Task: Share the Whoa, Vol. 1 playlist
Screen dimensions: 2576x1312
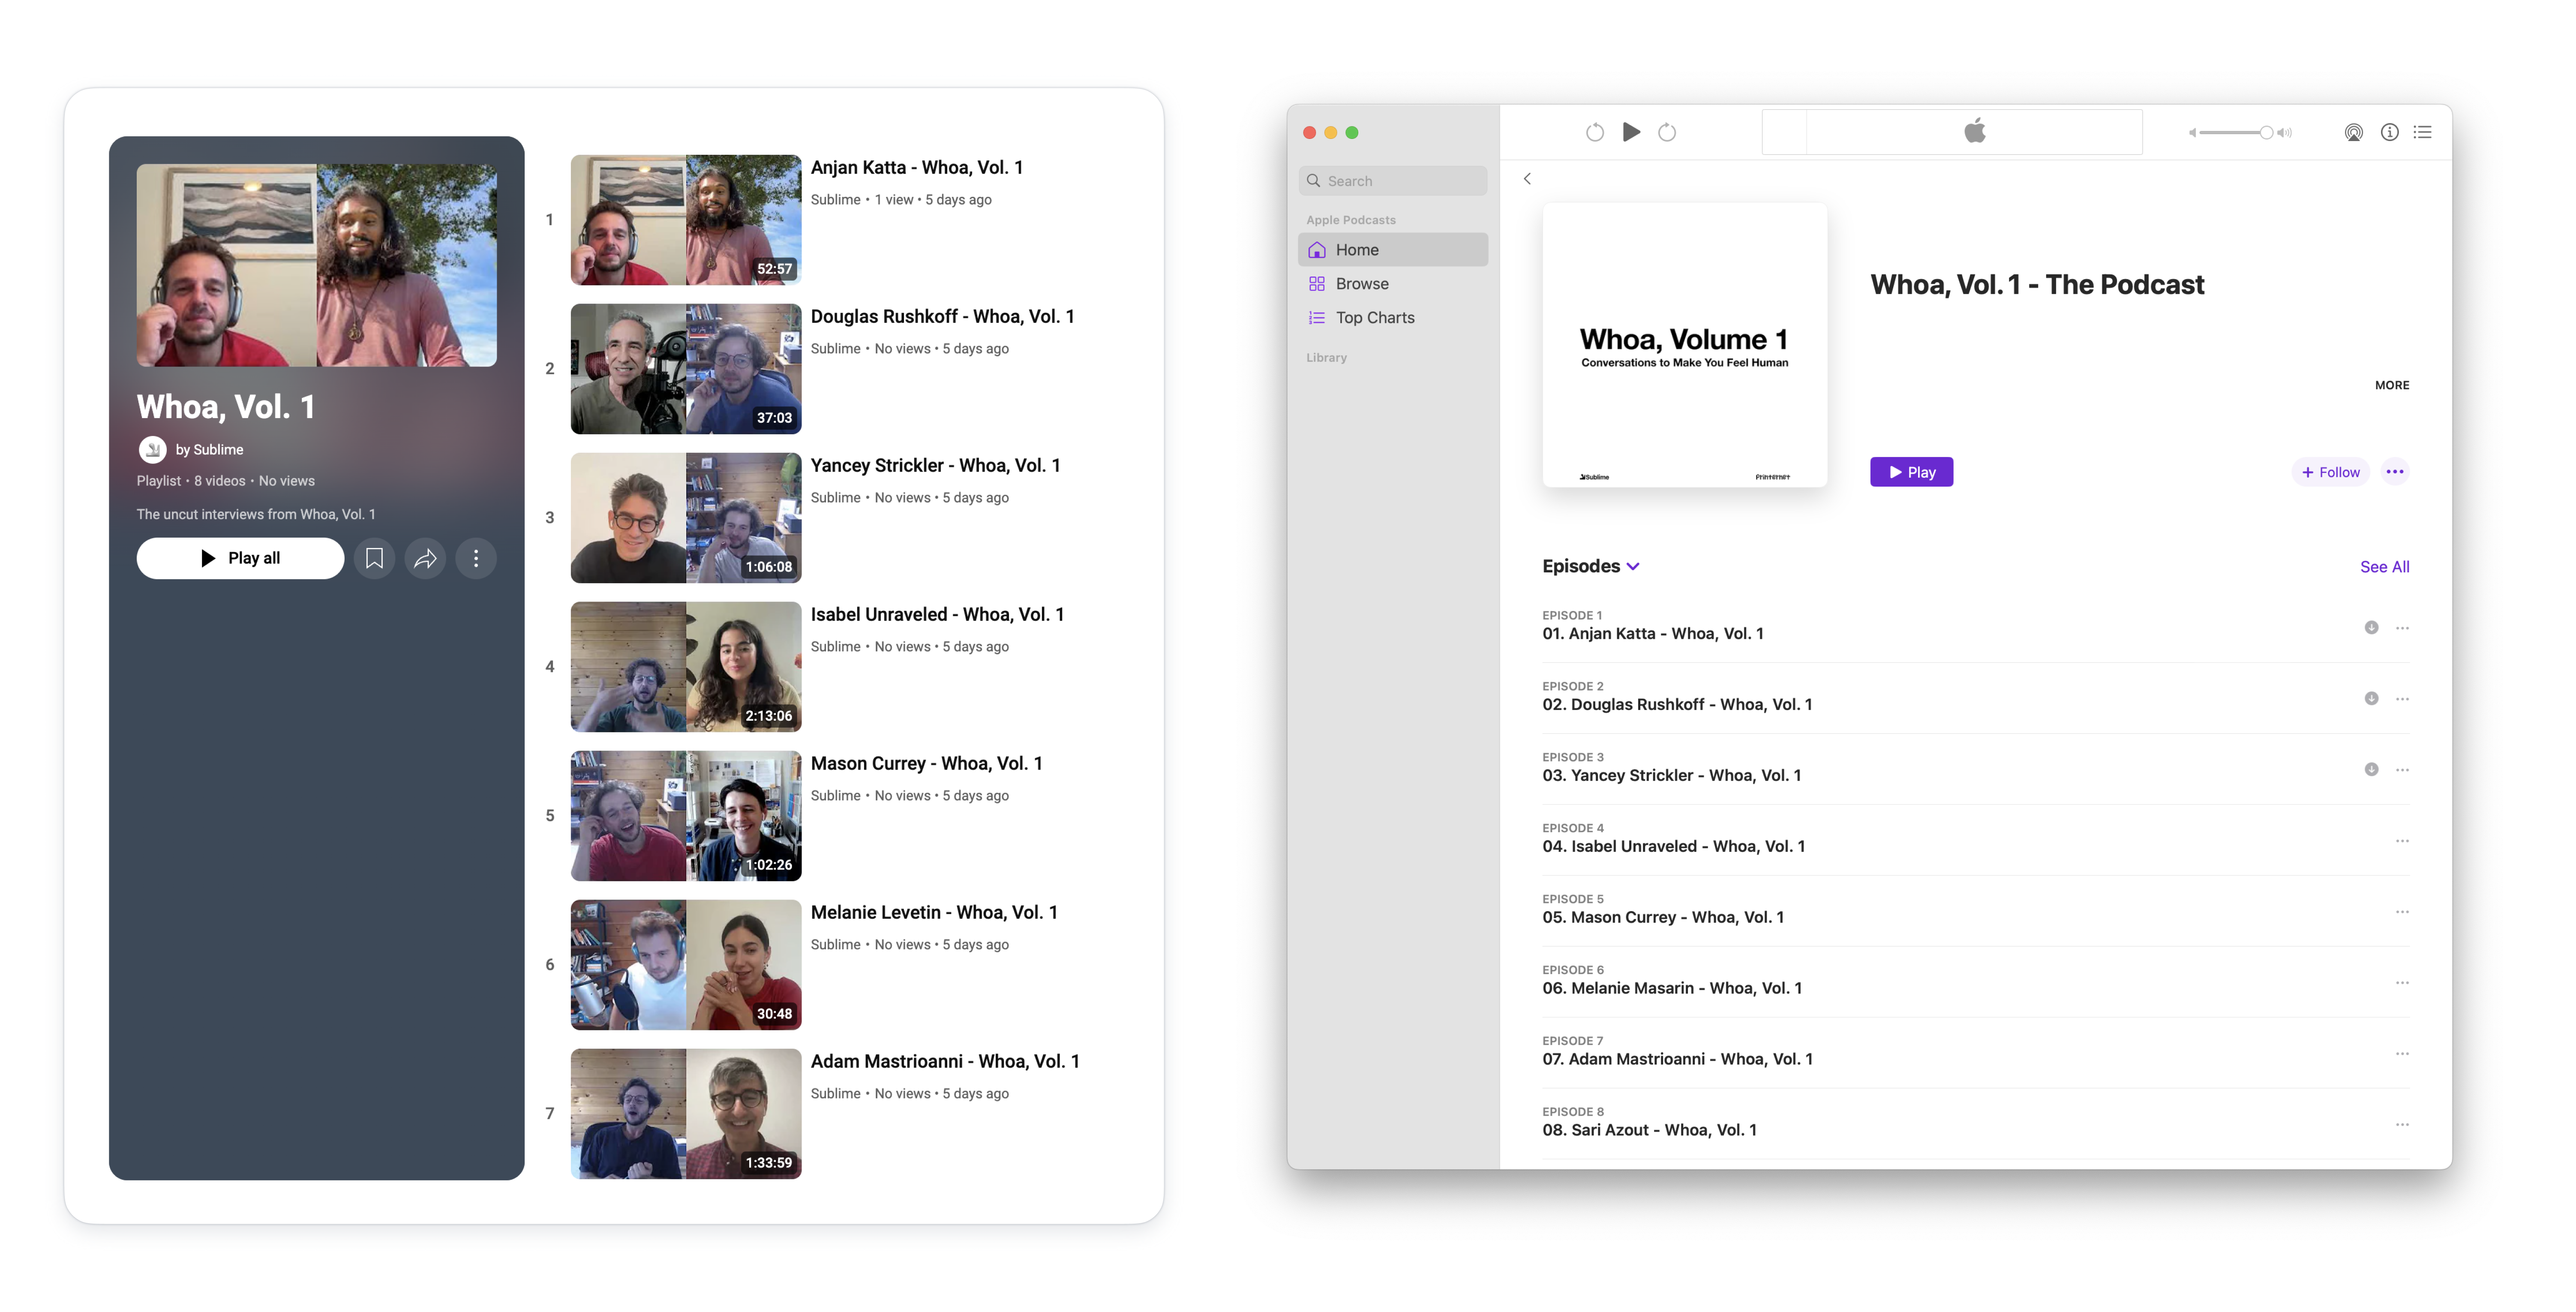Action: coord(425,558)
